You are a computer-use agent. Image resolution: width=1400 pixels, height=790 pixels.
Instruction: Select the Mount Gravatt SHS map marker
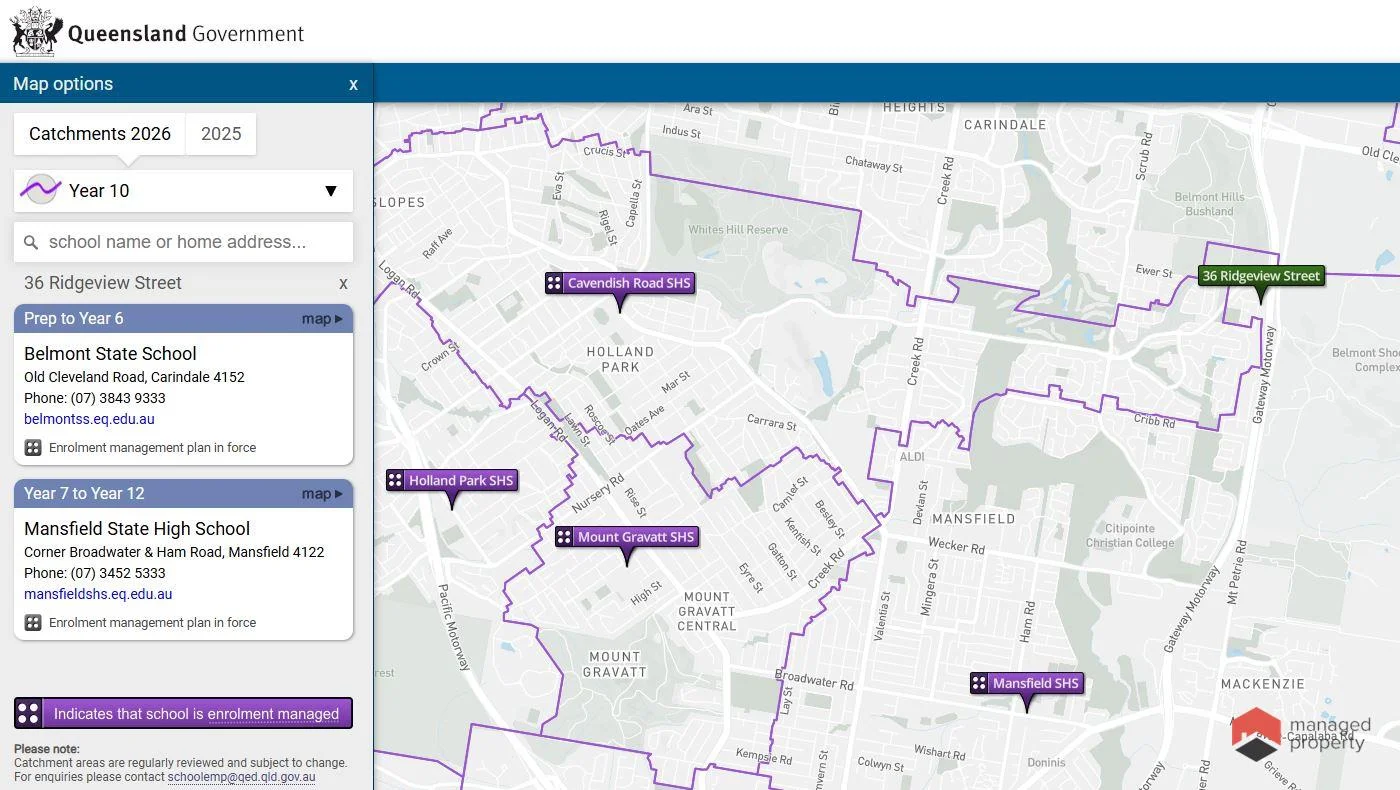point(627,538)
